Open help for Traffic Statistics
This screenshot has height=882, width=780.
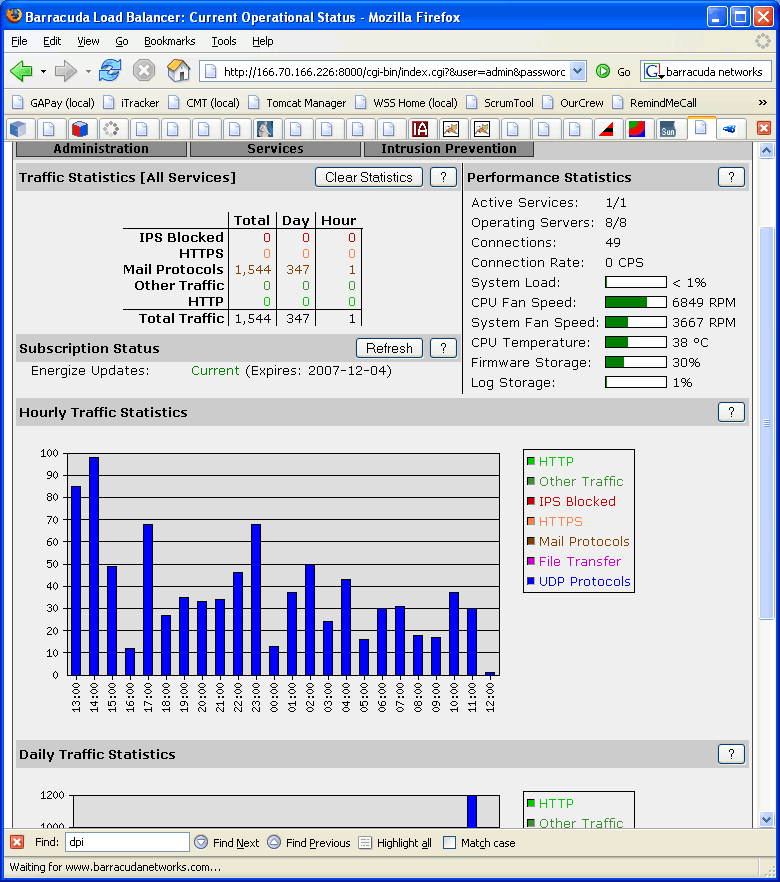point(443,177)
